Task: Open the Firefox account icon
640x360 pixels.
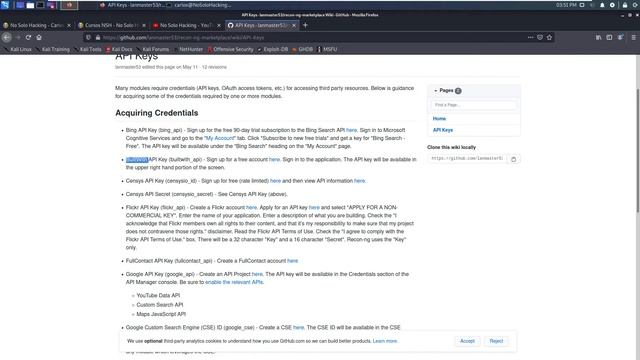Action: (620, 37)
